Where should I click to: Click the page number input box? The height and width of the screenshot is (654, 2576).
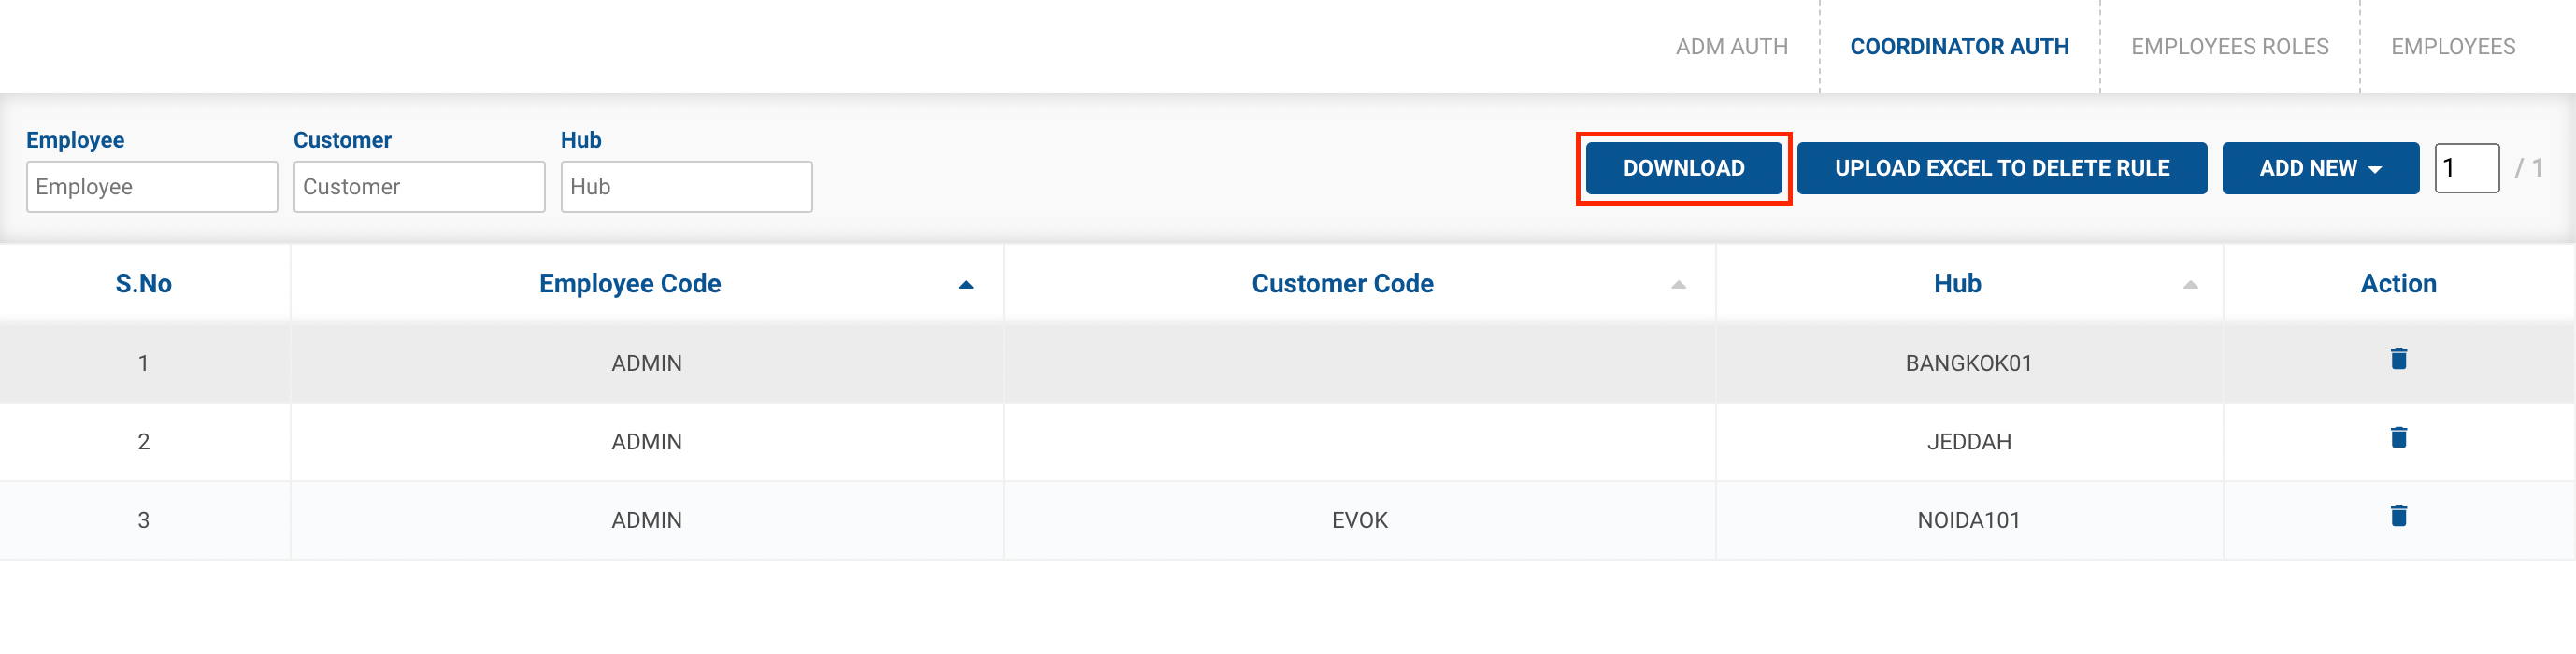2466,168
